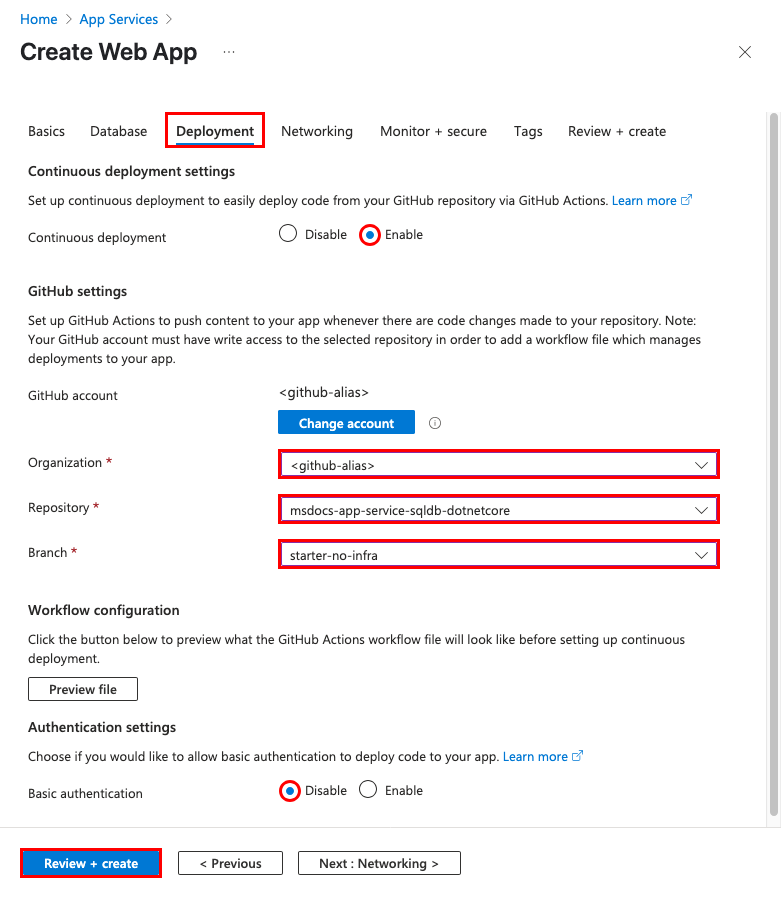Click the Learn more link under Authentication settings

(x=535, y=756)
